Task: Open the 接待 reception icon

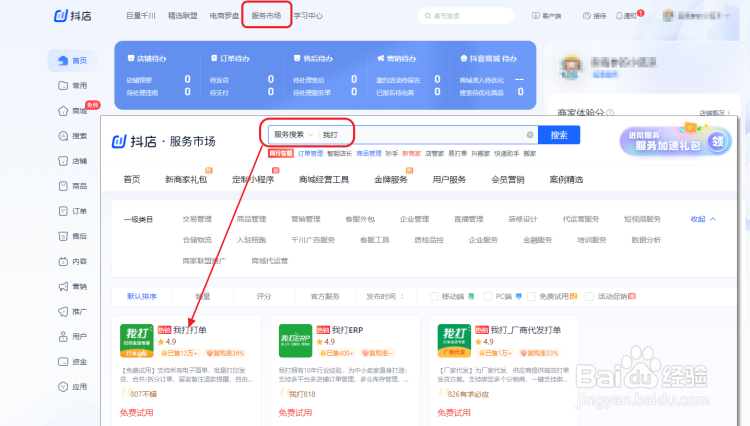Action: point(587,16)
